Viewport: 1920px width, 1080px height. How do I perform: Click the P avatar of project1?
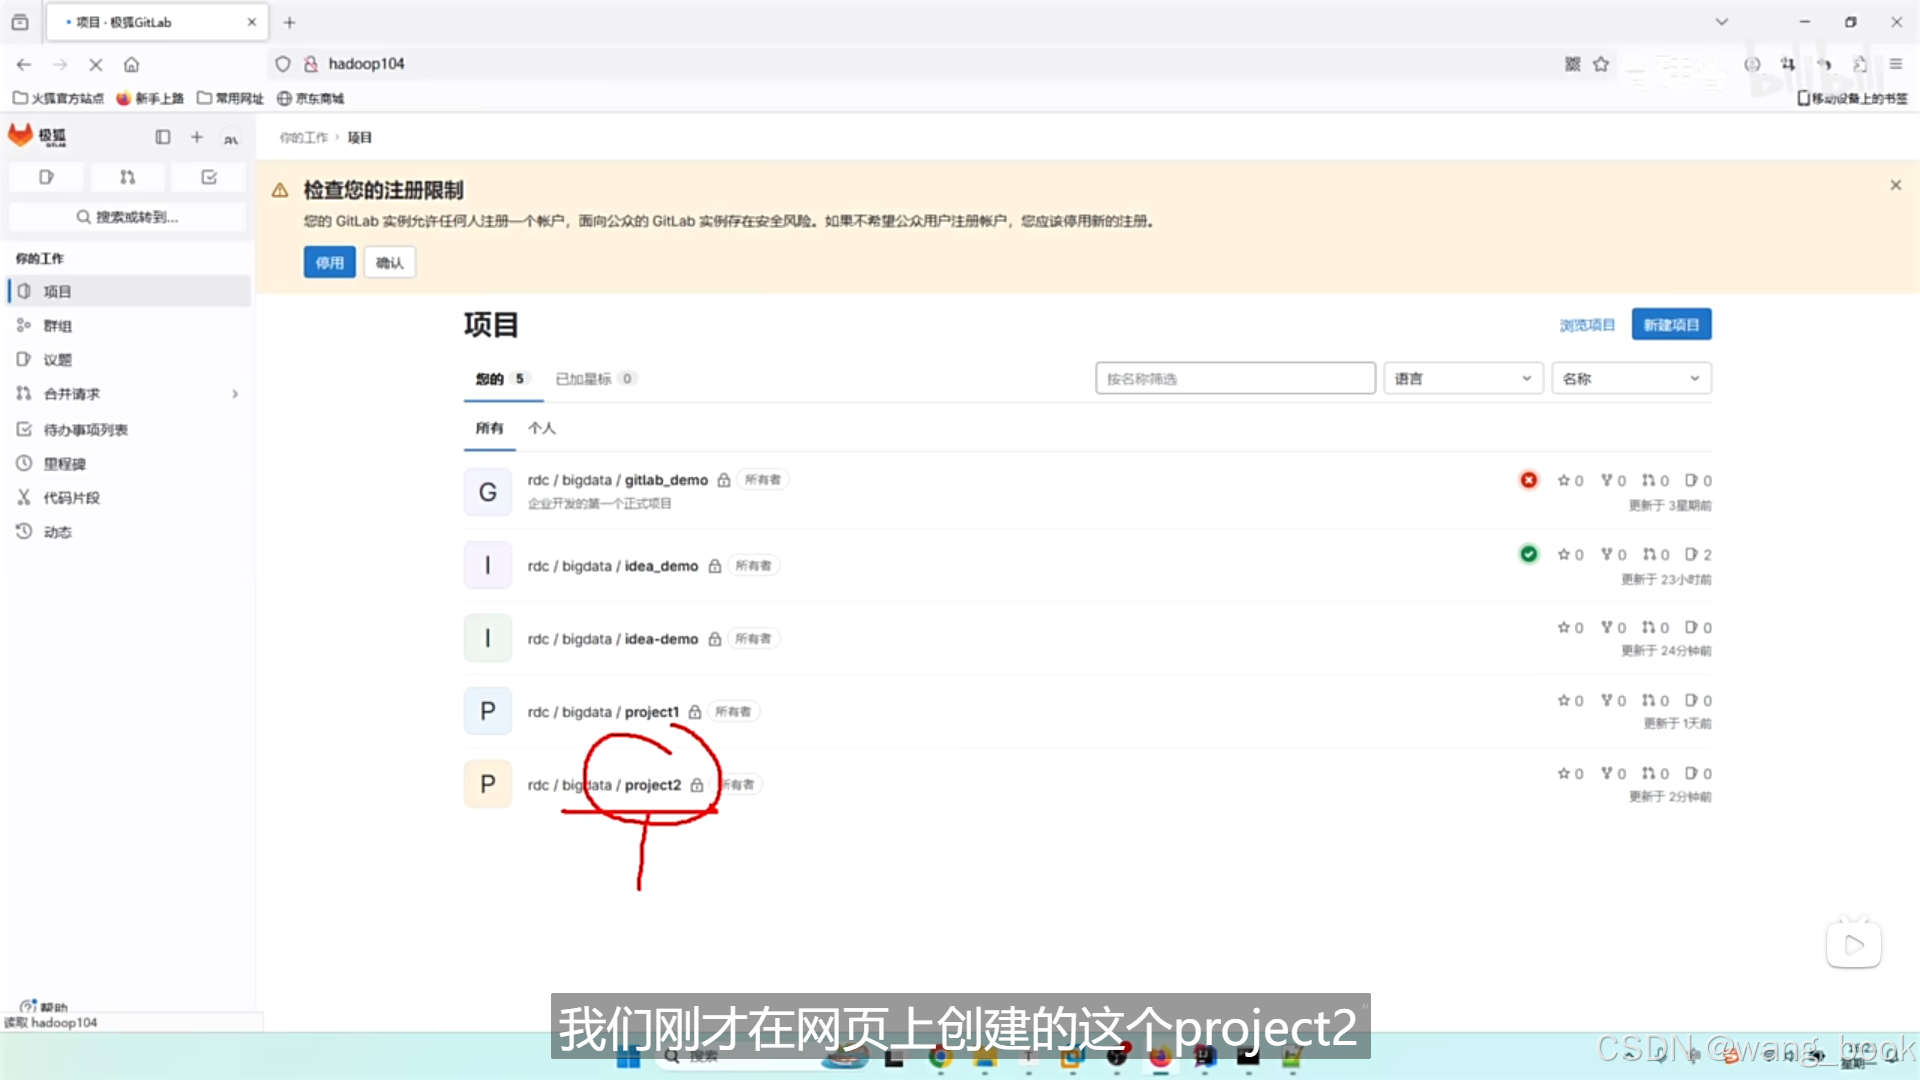coord(488,711)
